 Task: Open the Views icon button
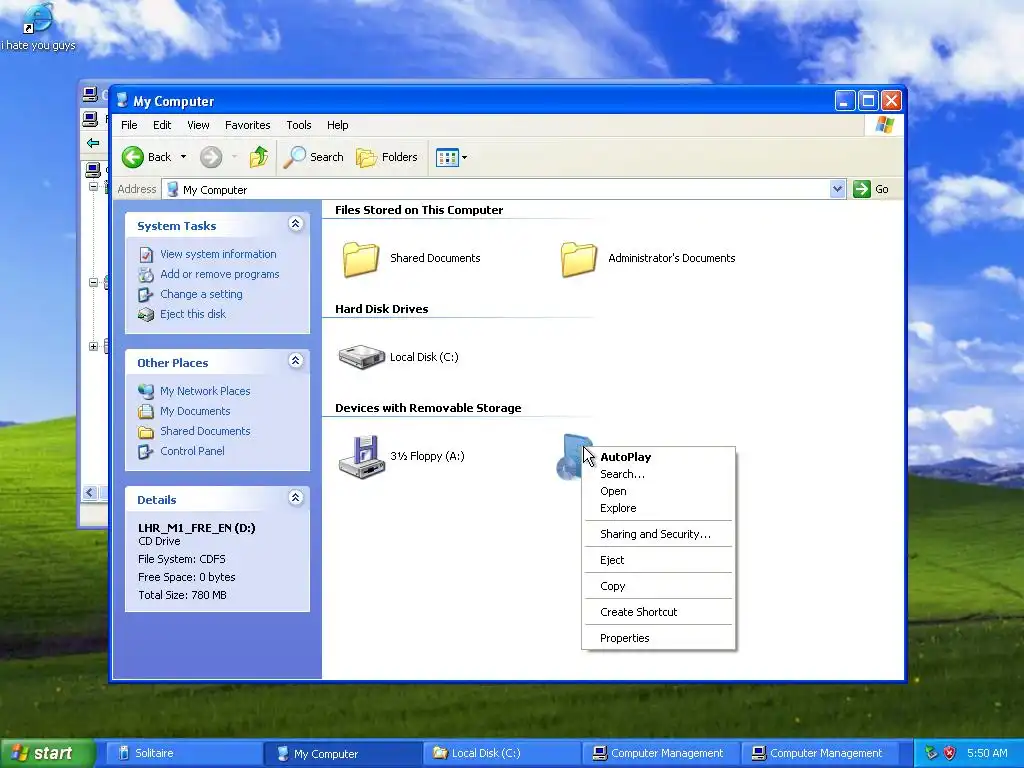point(447,157)
